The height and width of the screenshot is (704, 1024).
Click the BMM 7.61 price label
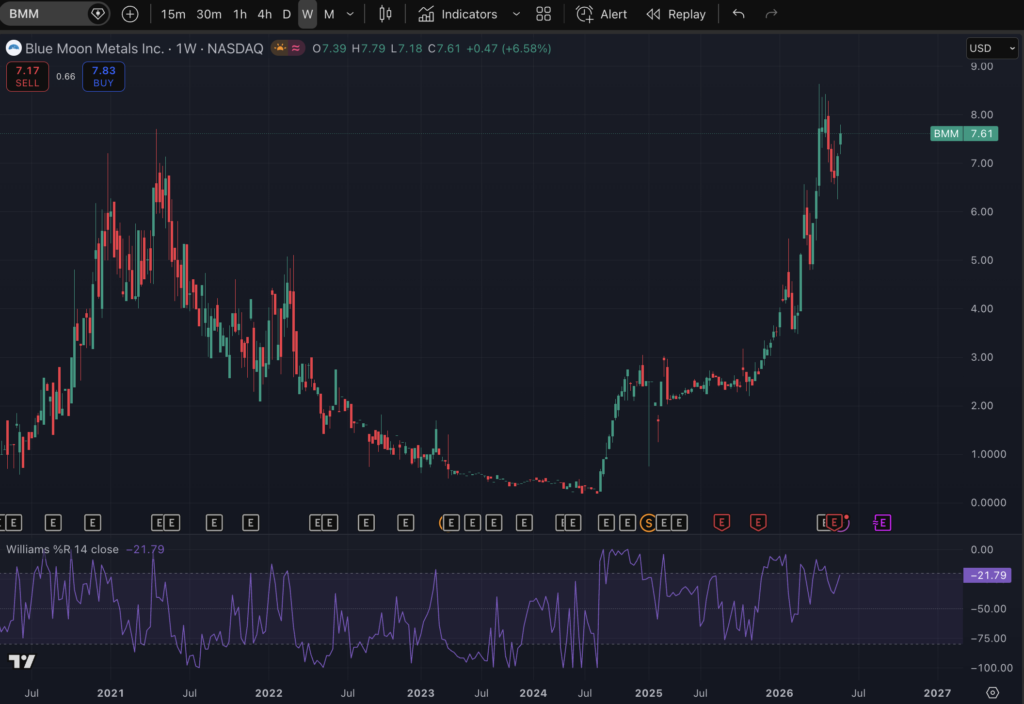click(x=964, y=134)
